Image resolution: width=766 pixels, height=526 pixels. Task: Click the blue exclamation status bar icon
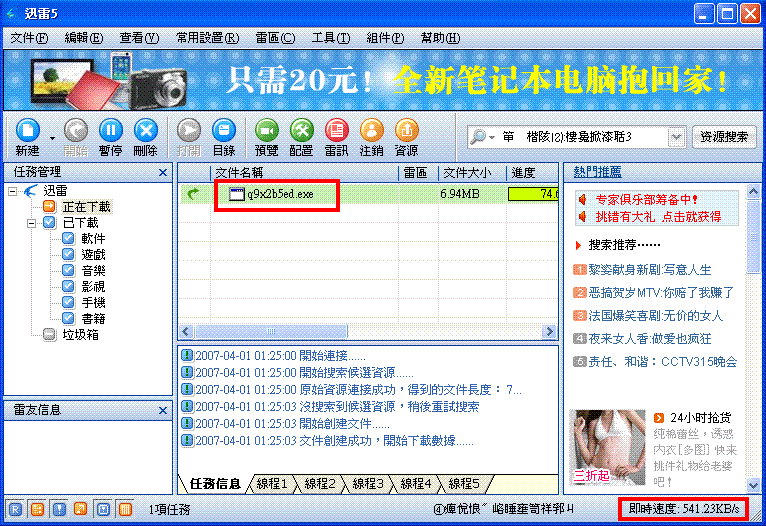point(59,509)
